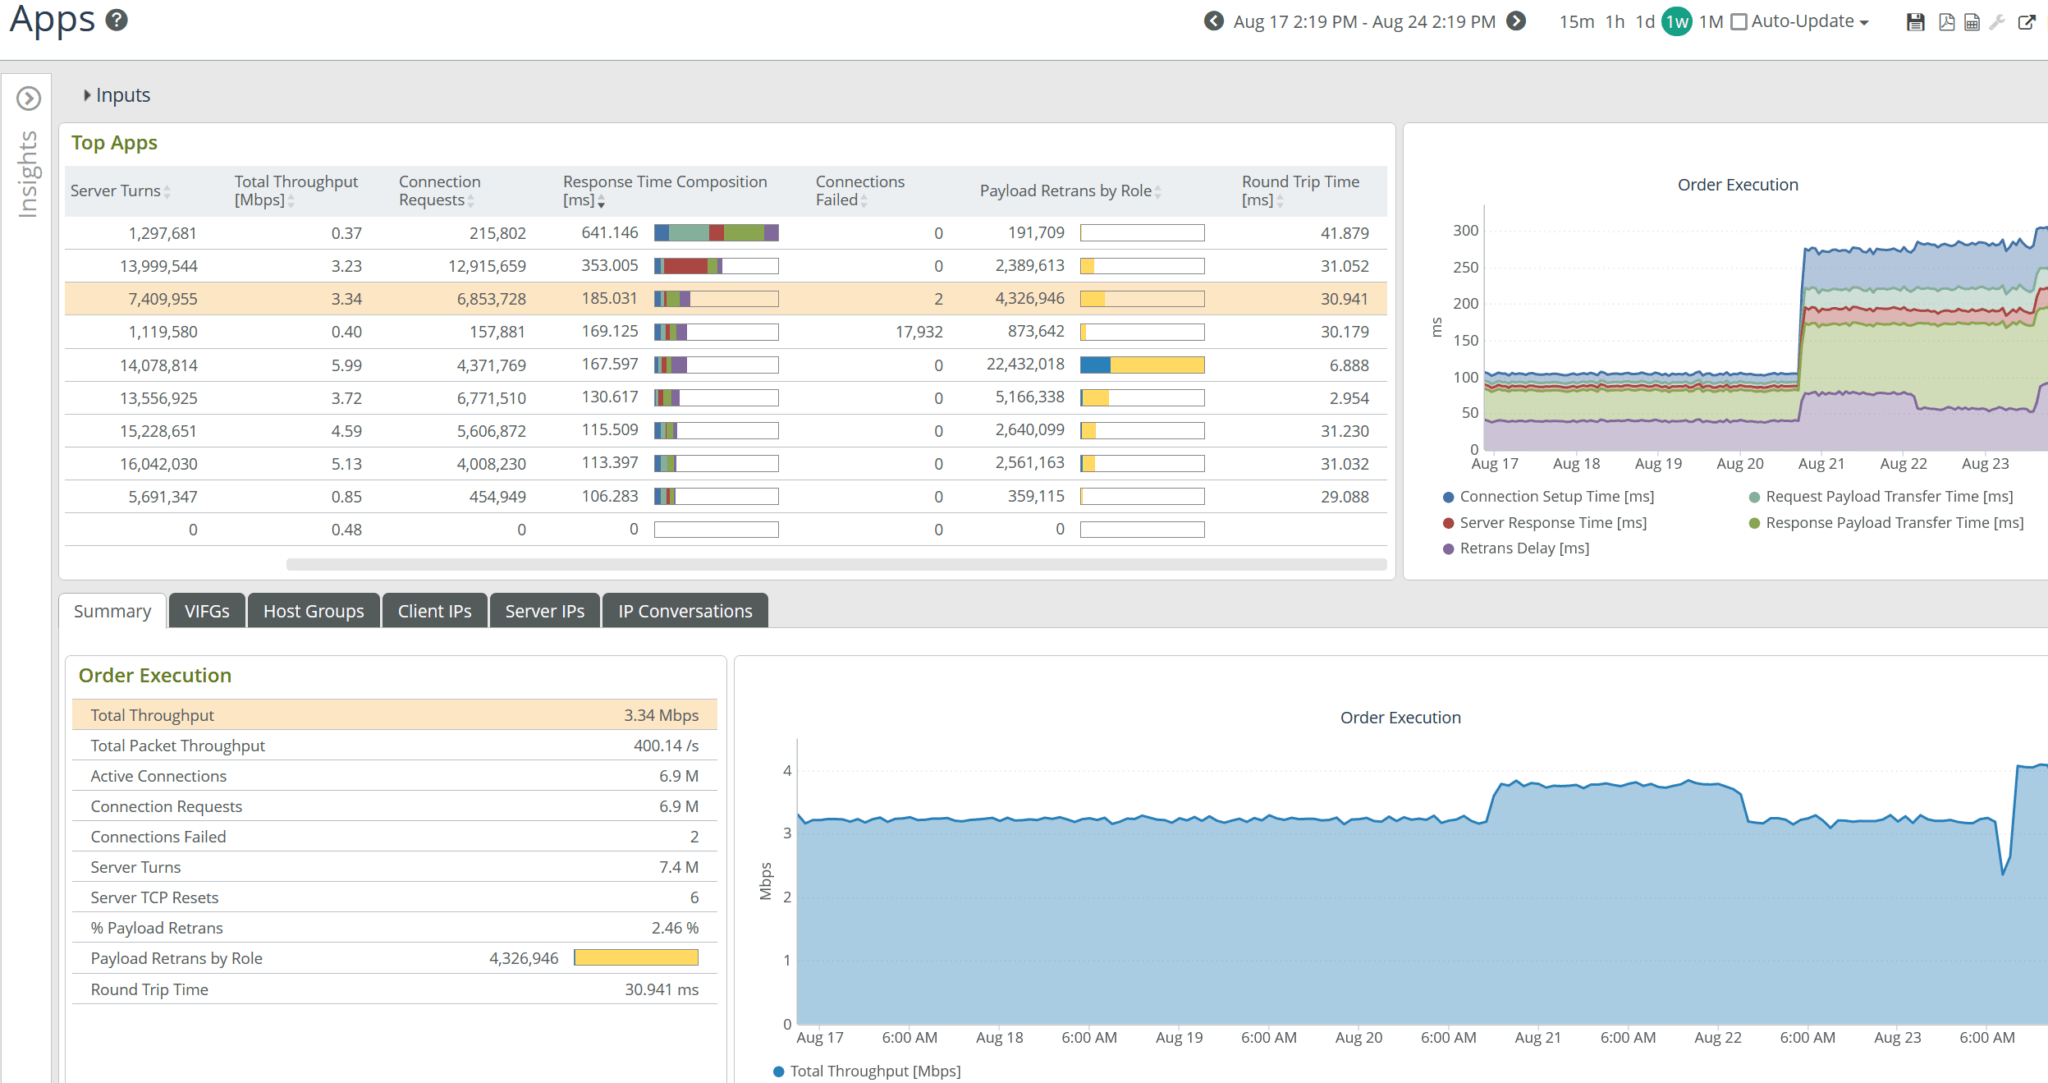Screen dimensions: 2048x1083
Task: Open the IP Conversations tab
Action: pos(684,610)
